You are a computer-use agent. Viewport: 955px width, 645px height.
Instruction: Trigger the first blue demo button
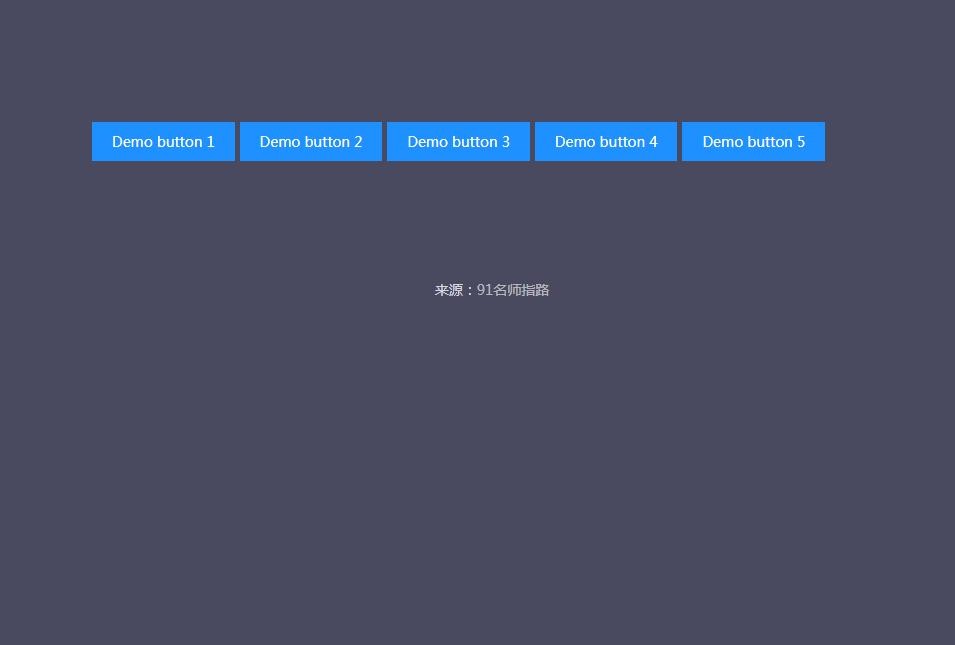[x=163, y=141]
